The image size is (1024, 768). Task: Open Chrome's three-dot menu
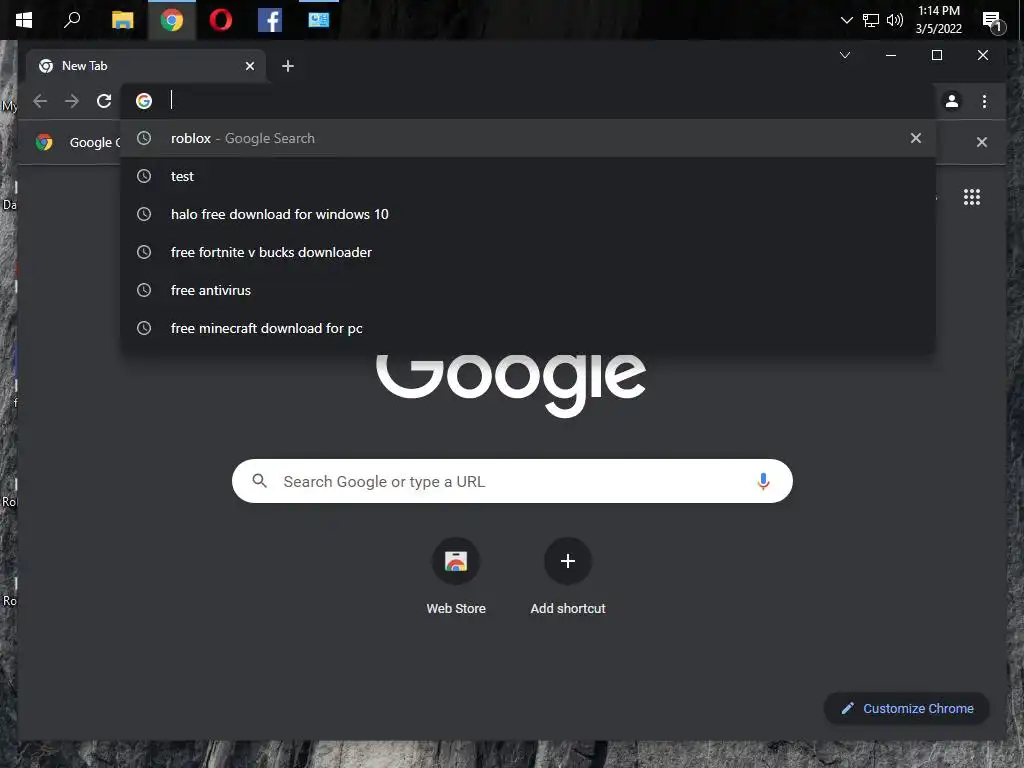(x=984, y=101)
